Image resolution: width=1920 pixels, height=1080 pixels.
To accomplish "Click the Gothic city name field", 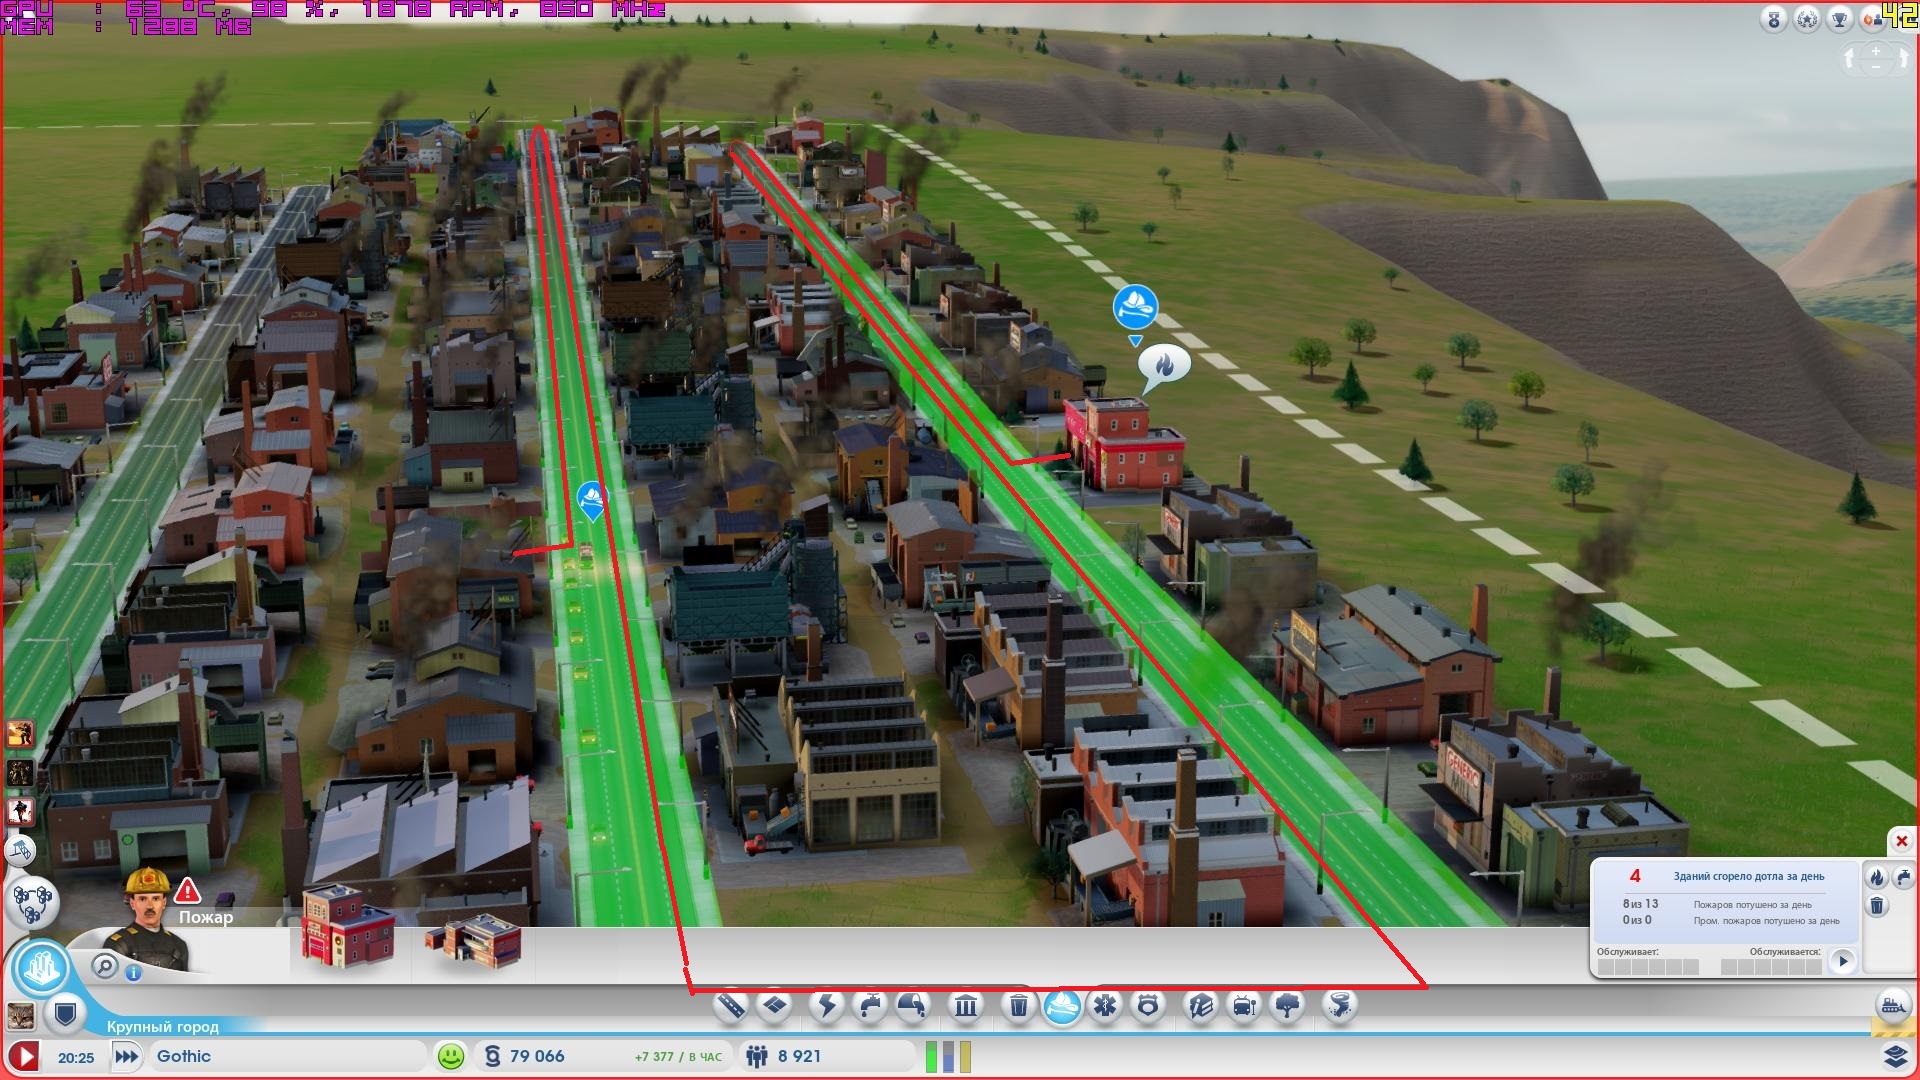I will pyautogui.click(x=288, y=1056).
